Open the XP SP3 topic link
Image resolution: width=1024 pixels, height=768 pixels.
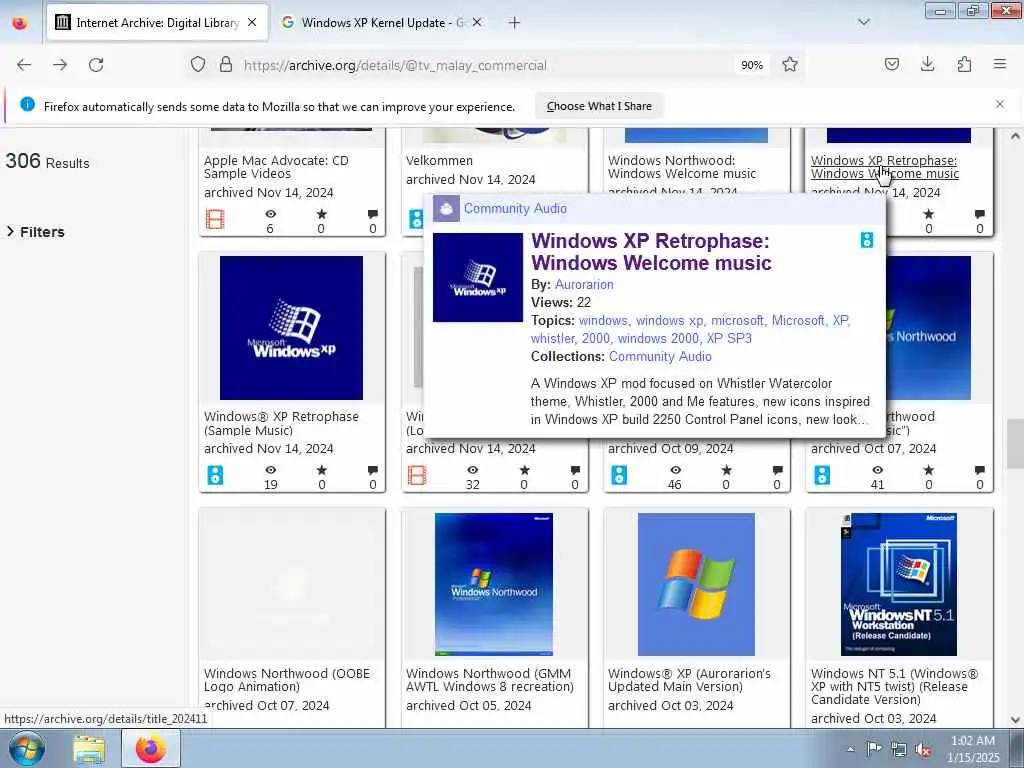coord(729,338)
